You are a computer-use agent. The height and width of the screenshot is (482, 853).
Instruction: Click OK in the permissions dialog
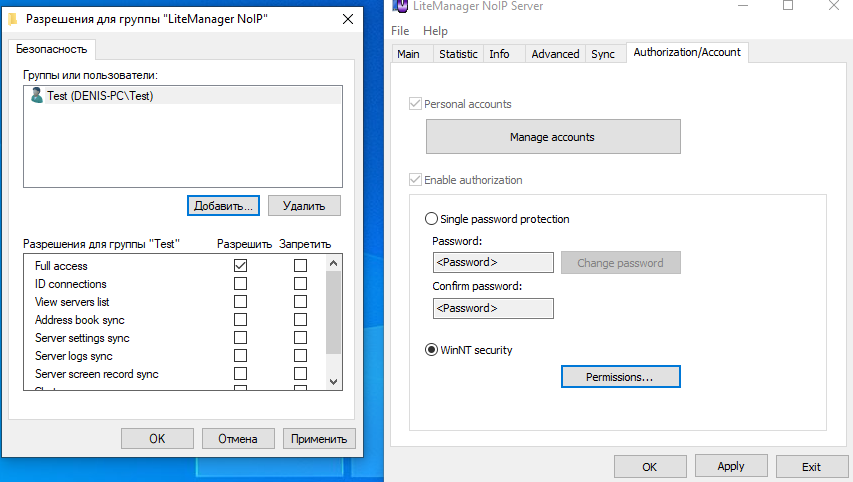(157, 438)
